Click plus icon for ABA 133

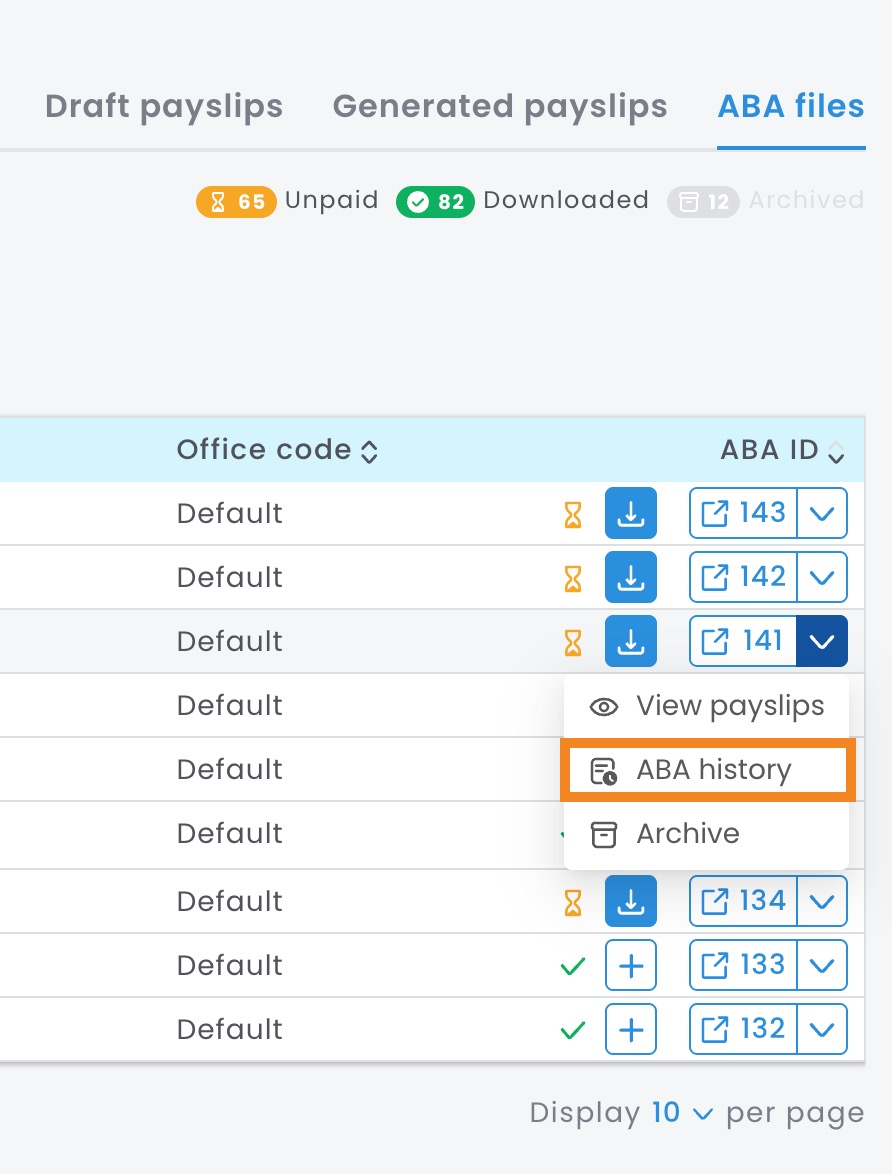[630, 965]
